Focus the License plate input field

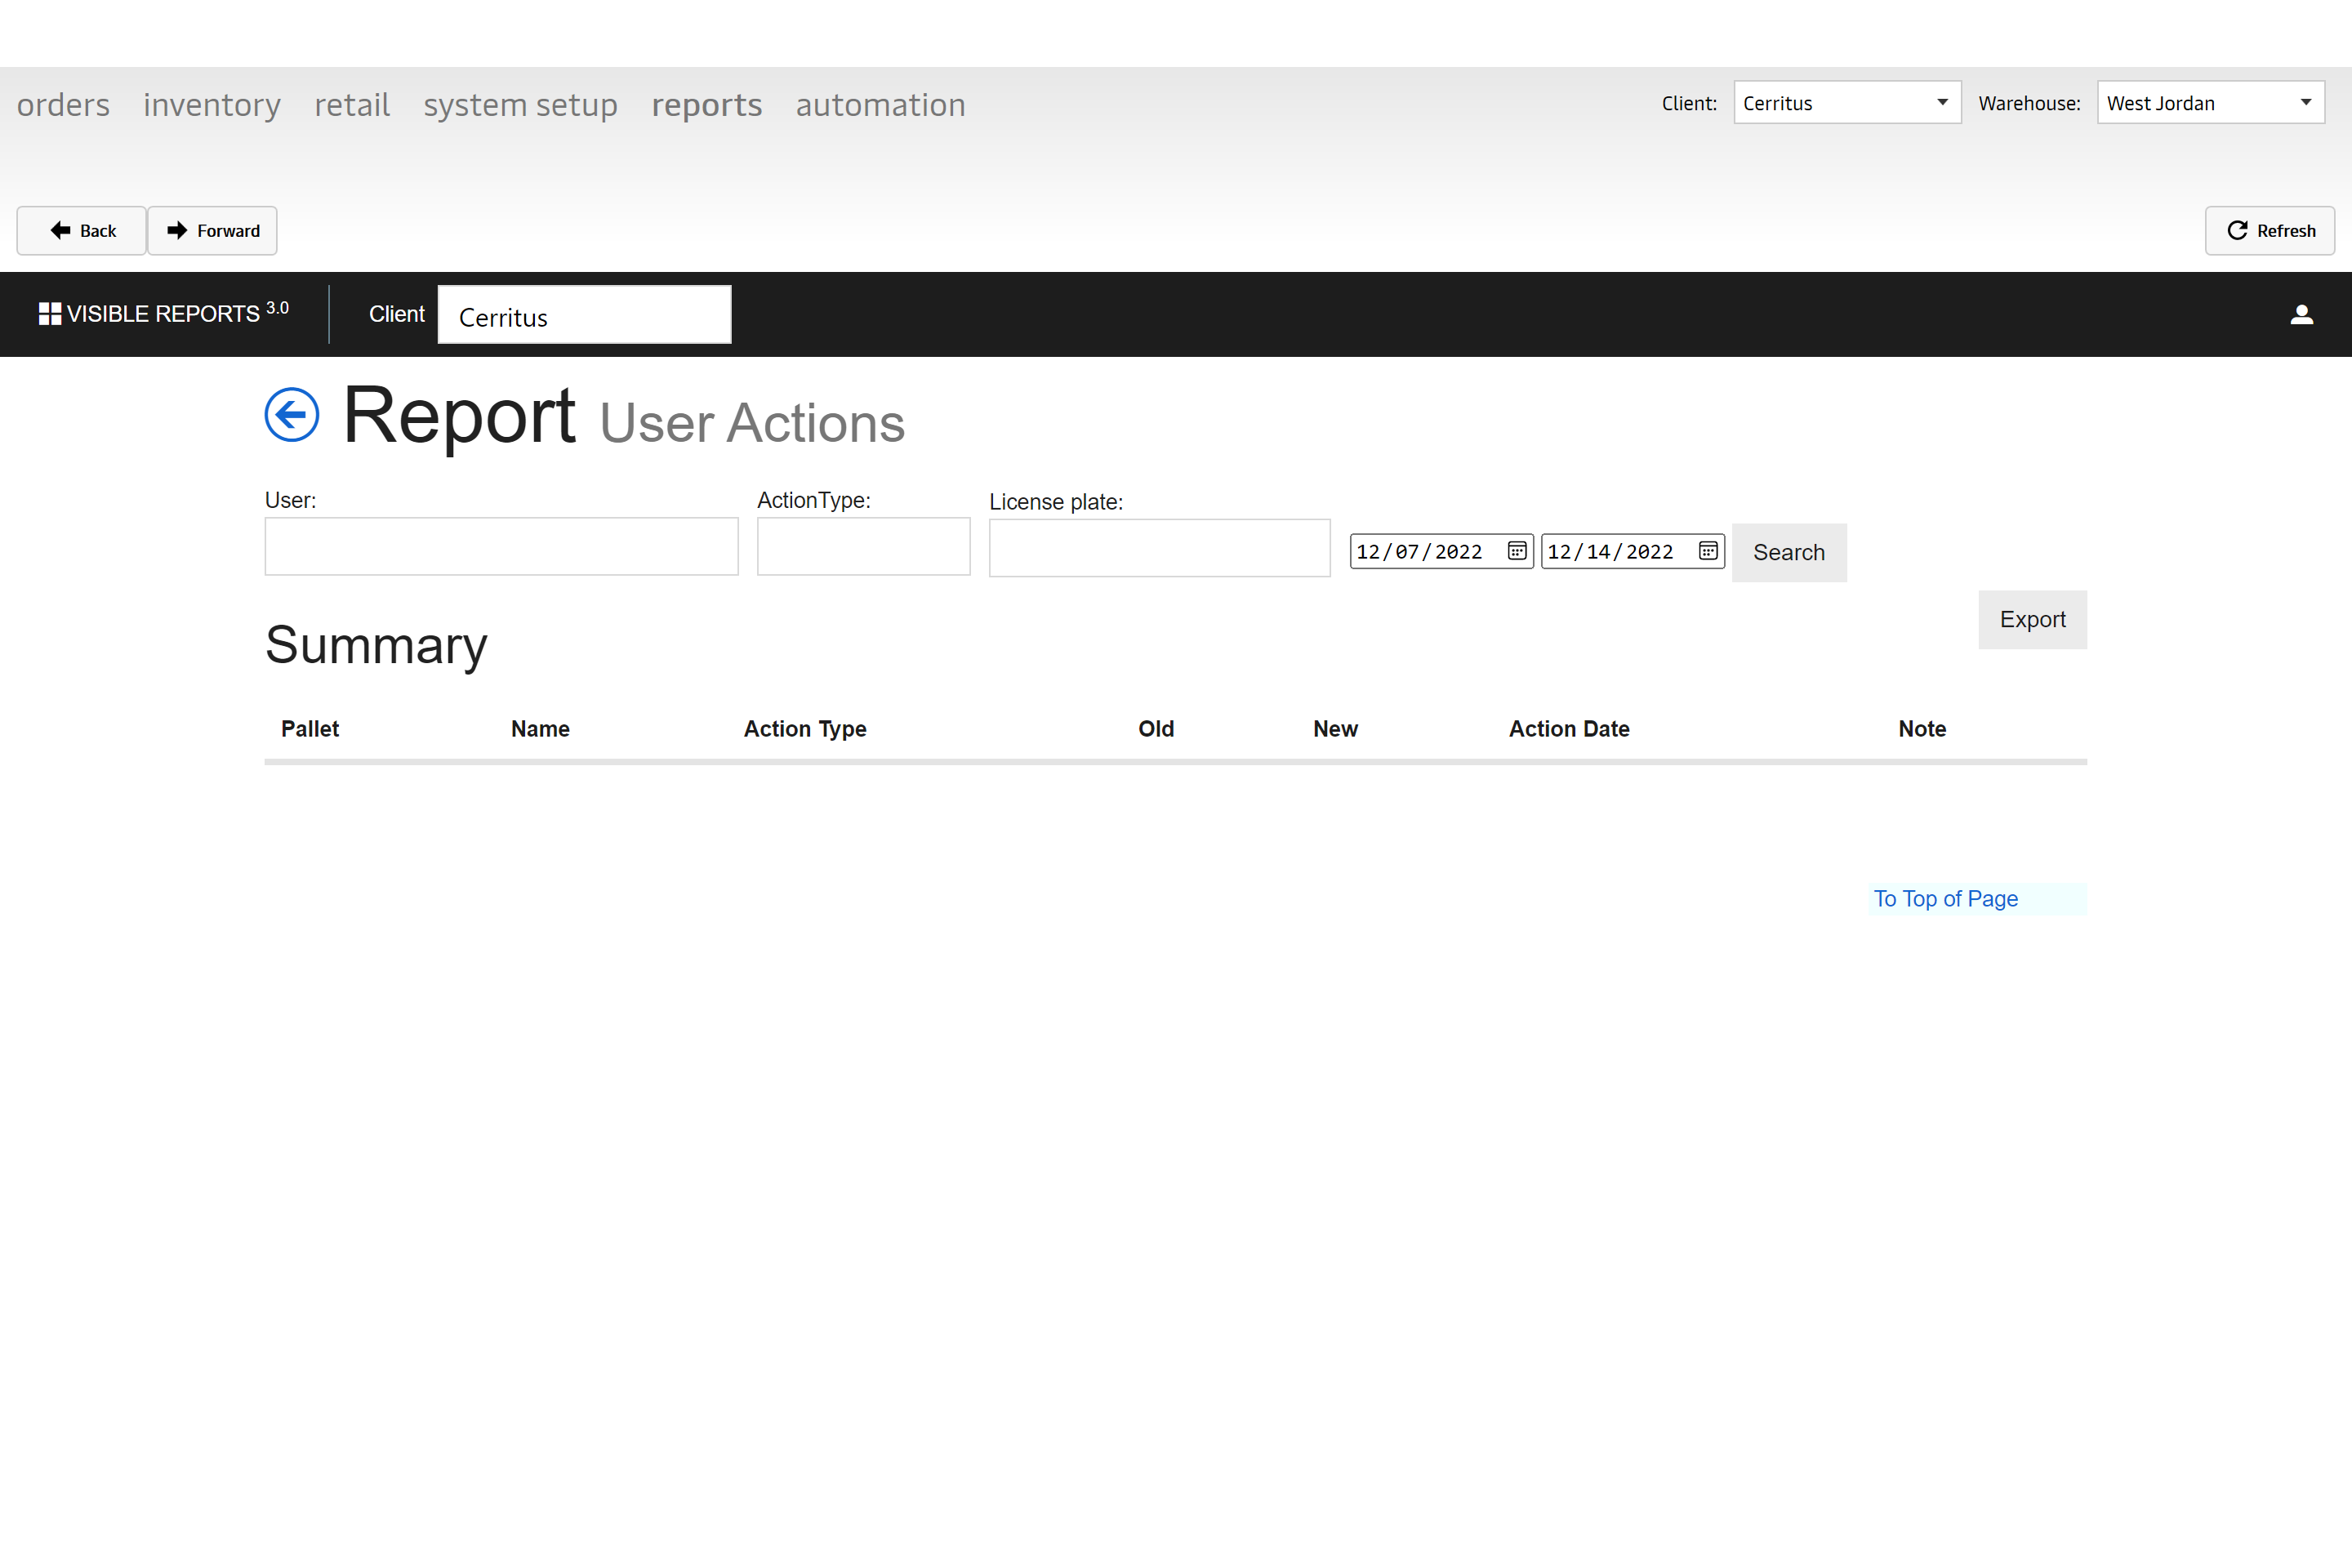tap(1159, 548)
